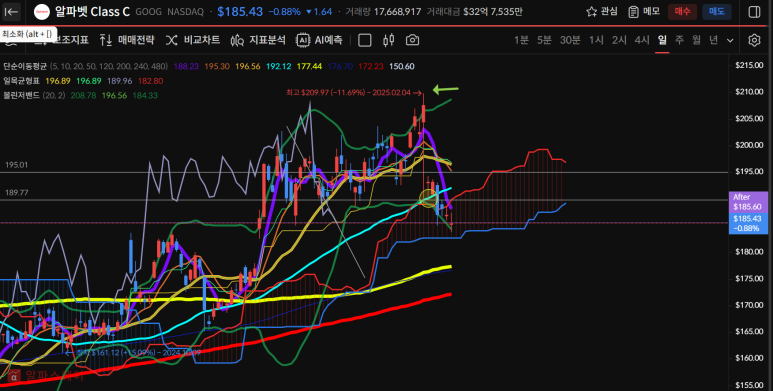Viewport: 773px width, 391px height.
Task: Toggle the right side panel icon
Action: coord(754,12)
